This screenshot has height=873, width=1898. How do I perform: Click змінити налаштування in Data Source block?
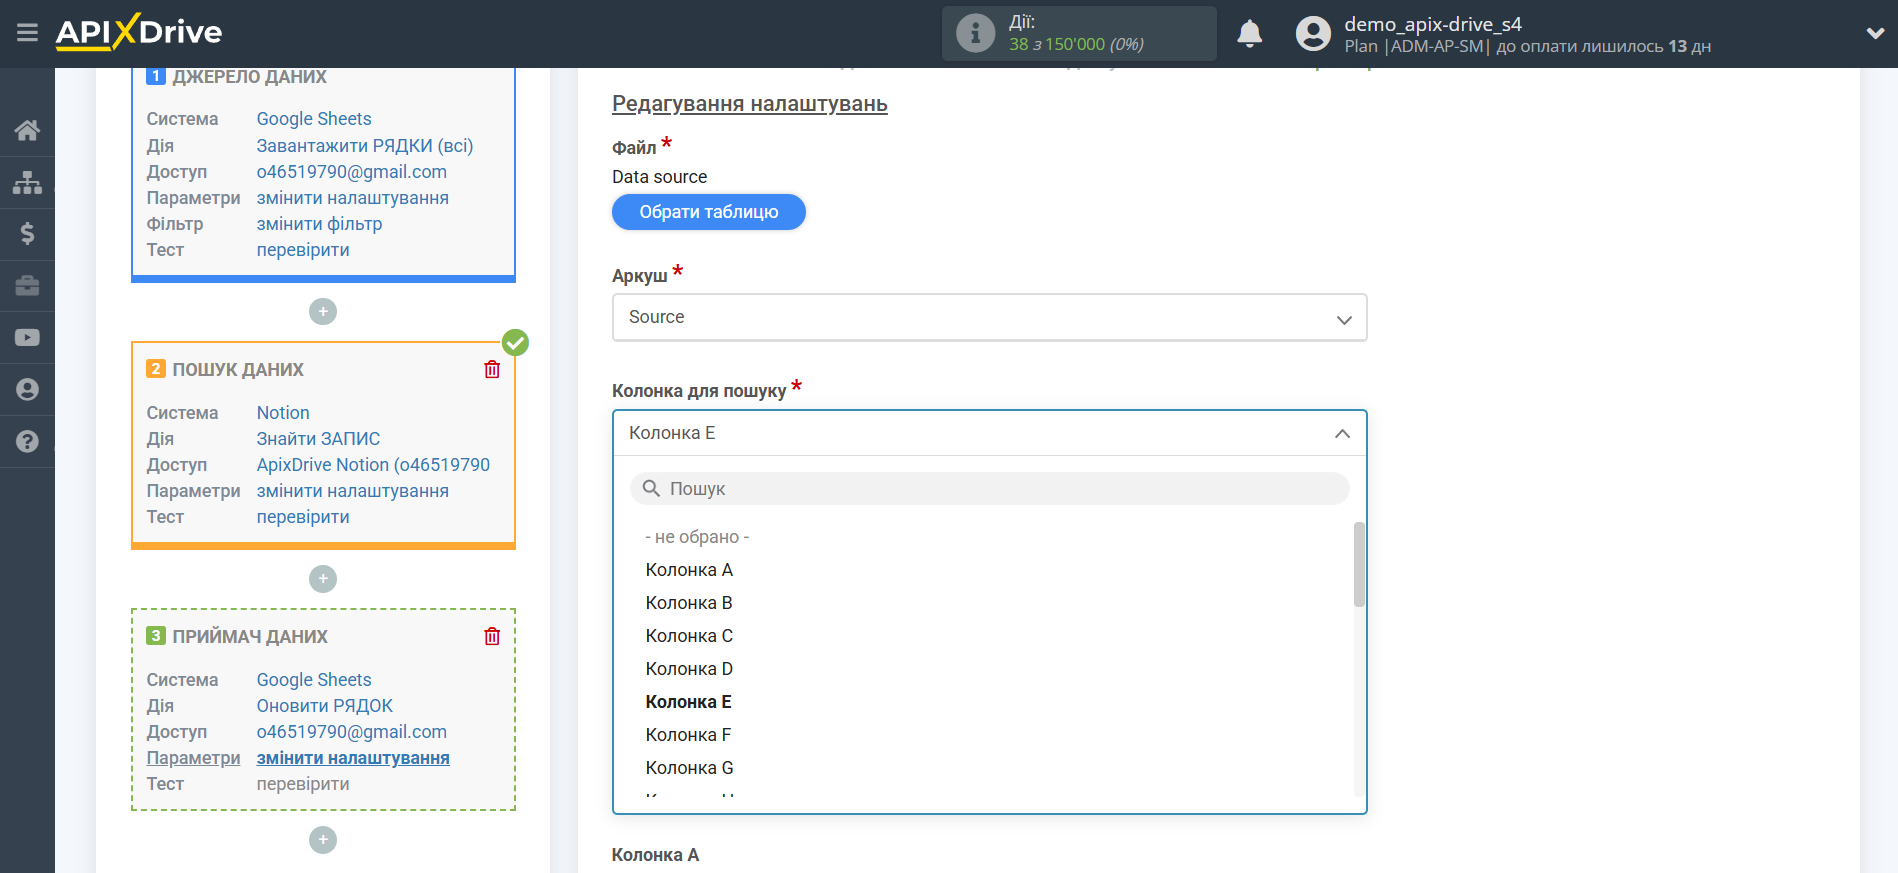[x=353, y=198]
